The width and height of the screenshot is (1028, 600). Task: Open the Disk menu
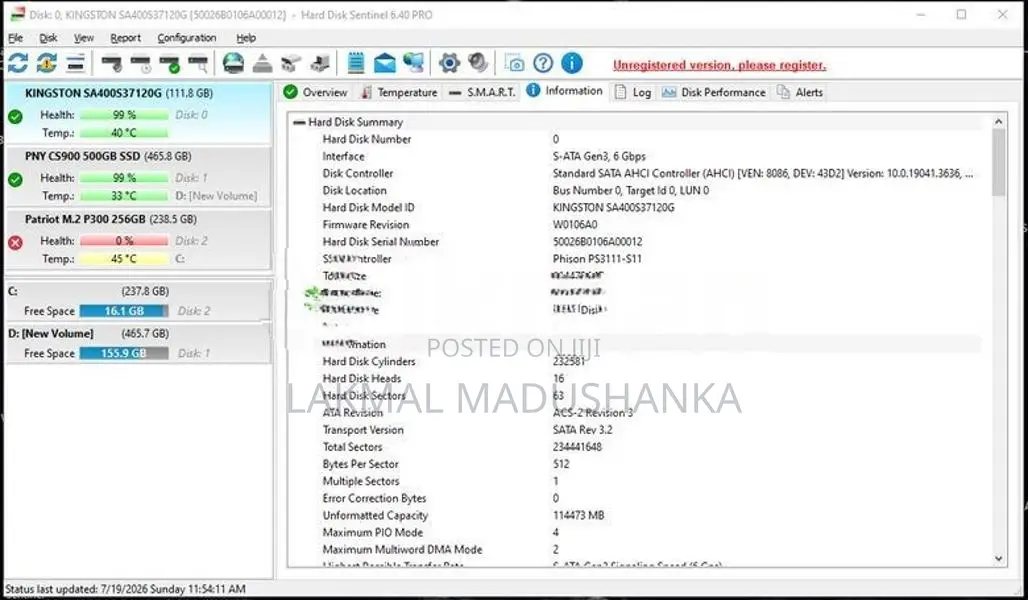coord(48,38)
